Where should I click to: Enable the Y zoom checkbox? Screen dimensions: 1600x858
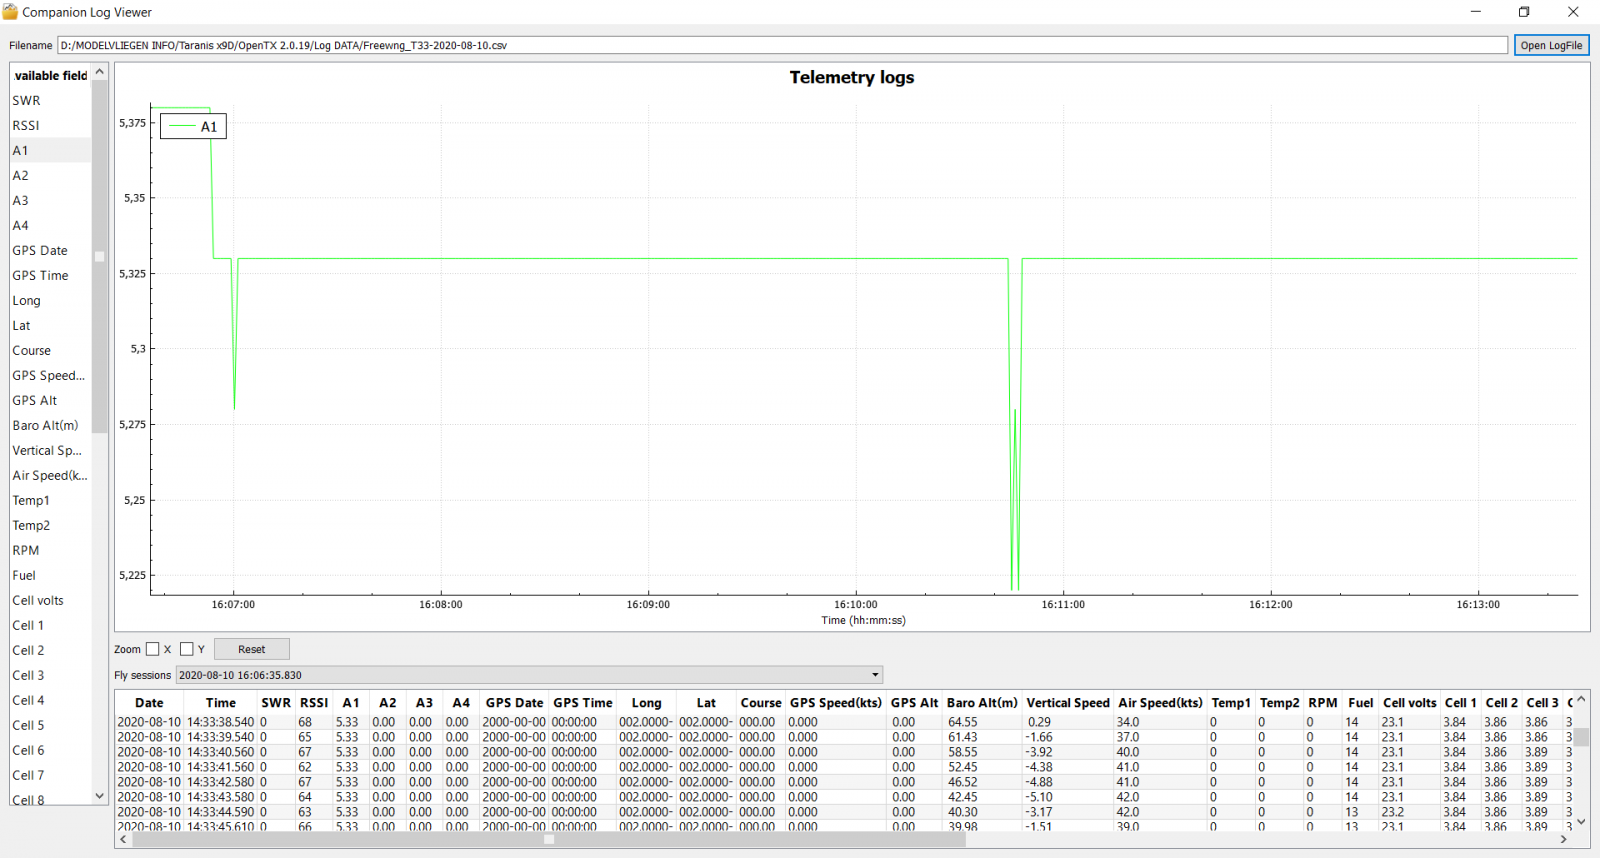(187, 649)
